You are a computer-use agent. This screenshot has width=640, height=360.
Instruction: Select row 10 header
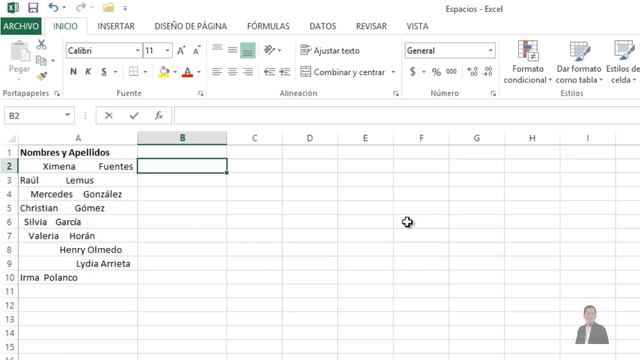(x=9, y=278)
